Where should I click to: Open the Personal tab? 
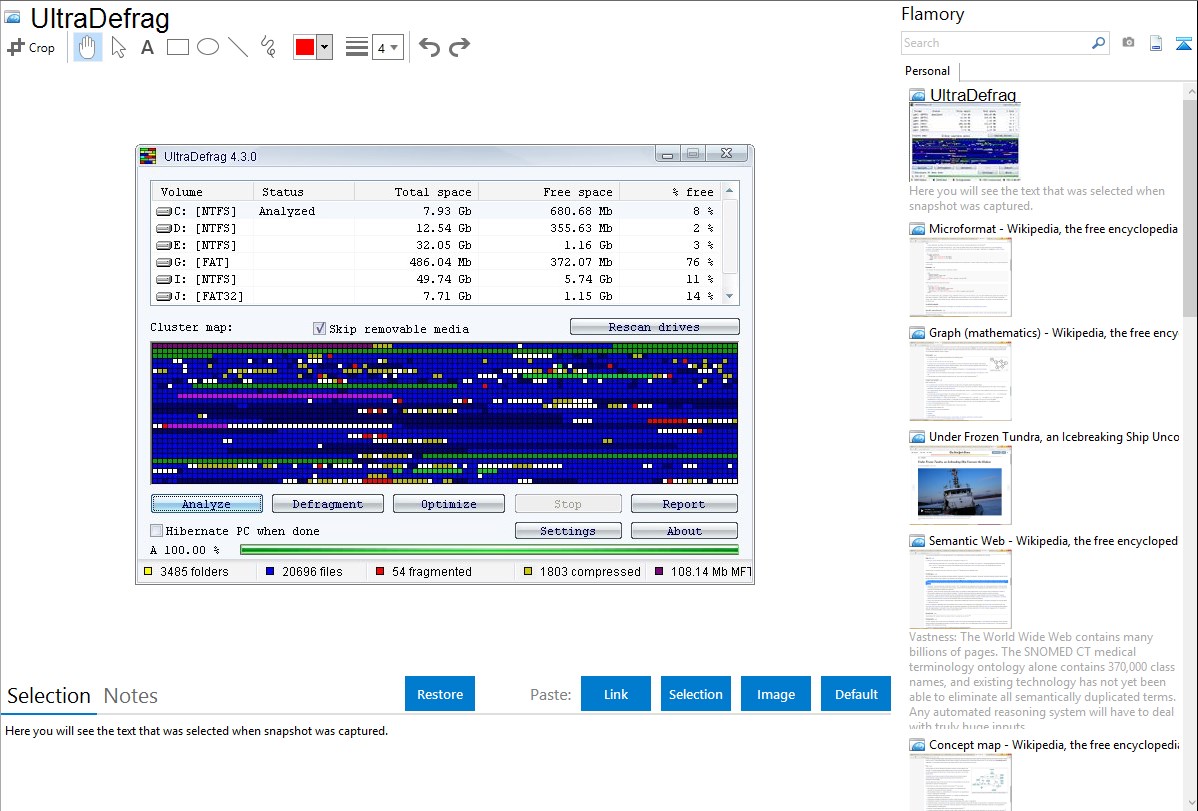tap(928, 71)
